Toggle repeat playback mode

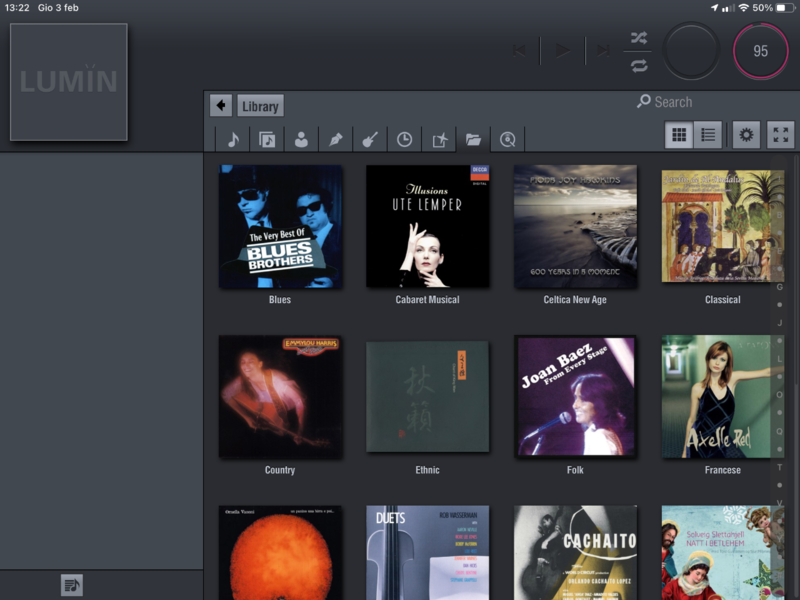point(639,65)
